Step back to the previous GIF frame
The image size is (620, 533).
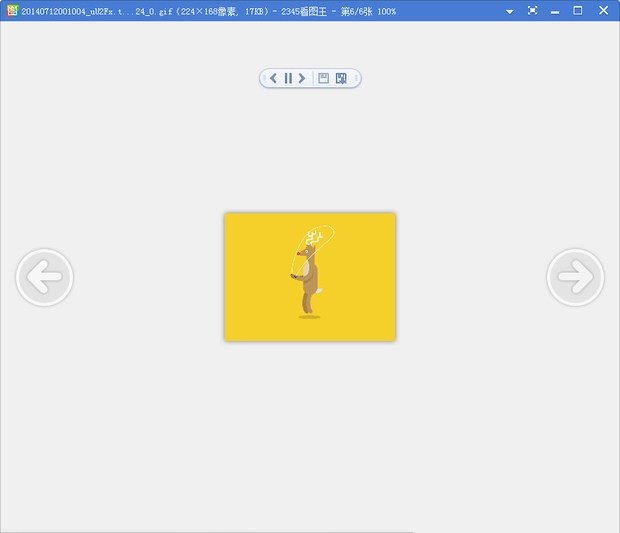(x=273, y=78)
